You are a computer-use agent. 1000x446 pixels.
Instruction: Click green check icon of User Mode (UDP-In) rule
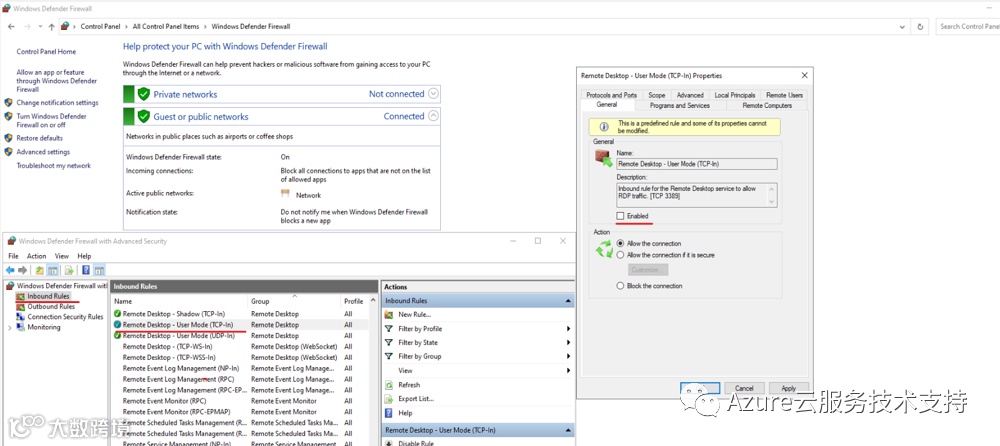pyautogui.click(x=117, y=336)
